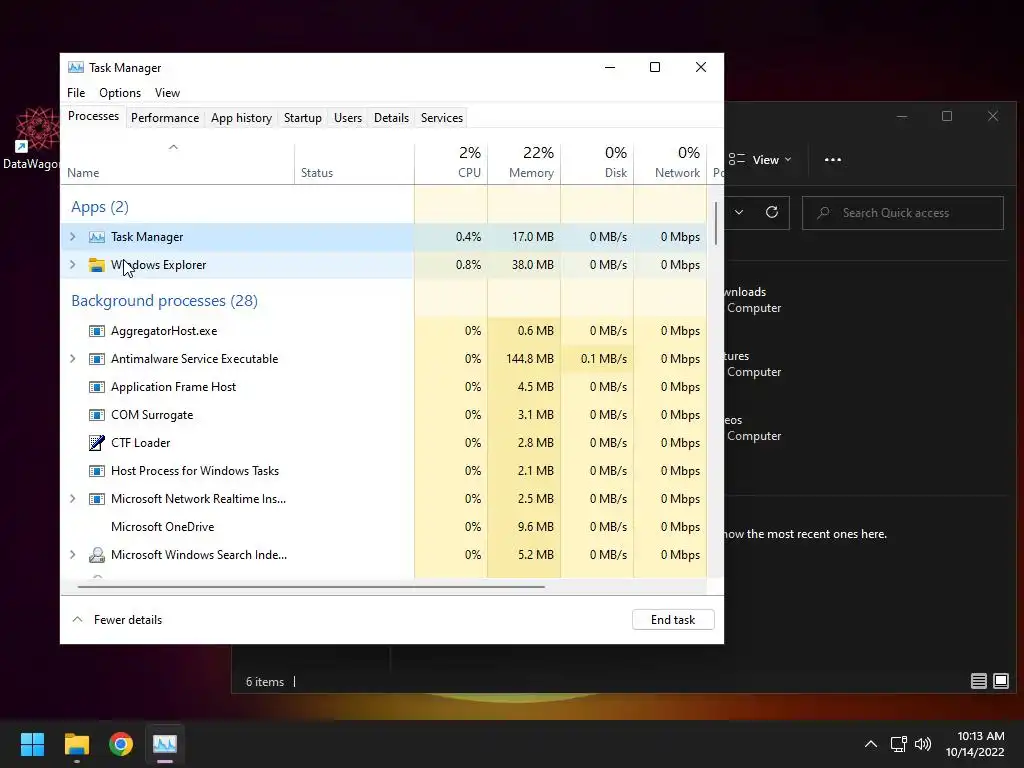The image size is (1024, 768).
Task: Click the Host Process for Windows Tasks icon
Action: (97, 471)
